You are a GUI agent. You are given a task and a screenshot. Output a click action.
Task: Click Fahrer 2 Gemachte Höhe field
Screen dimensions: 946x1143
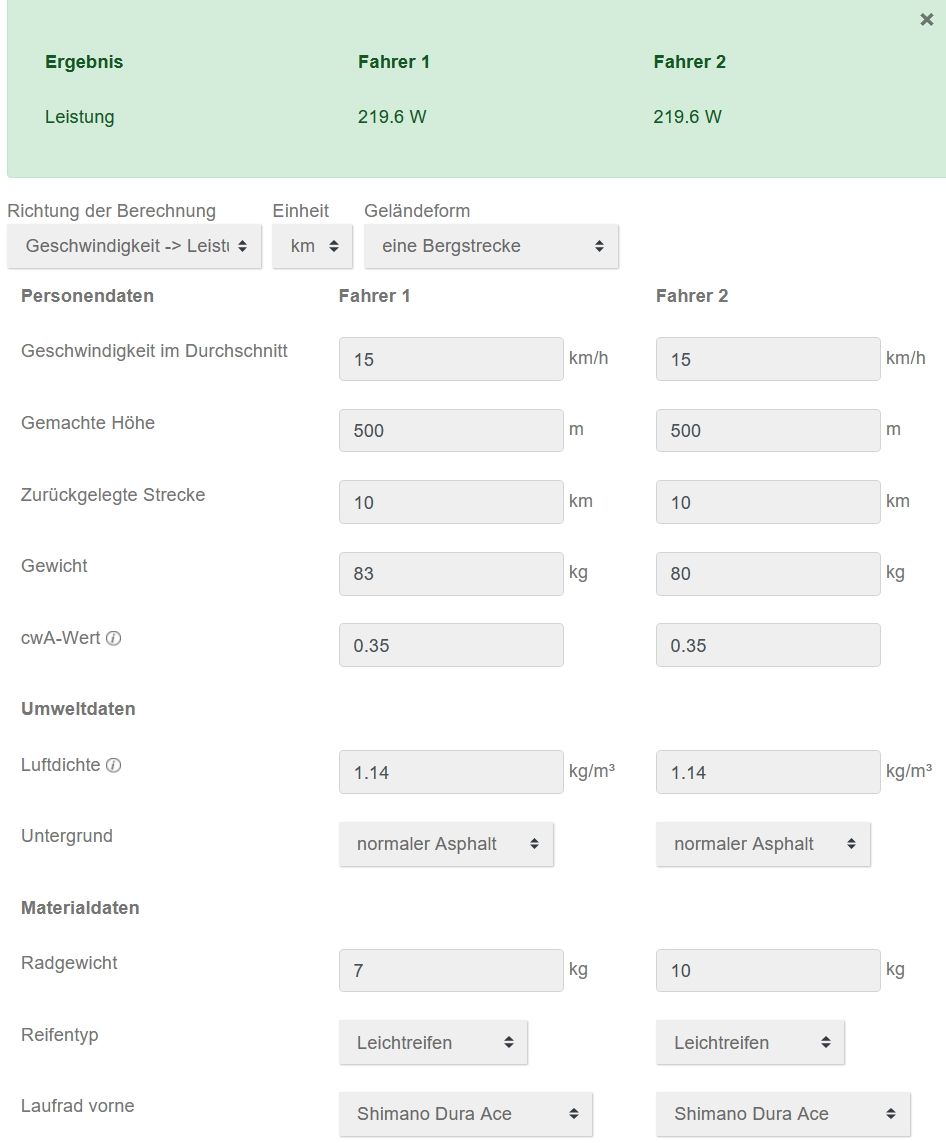pyautogui.click(x=768, y=431)
